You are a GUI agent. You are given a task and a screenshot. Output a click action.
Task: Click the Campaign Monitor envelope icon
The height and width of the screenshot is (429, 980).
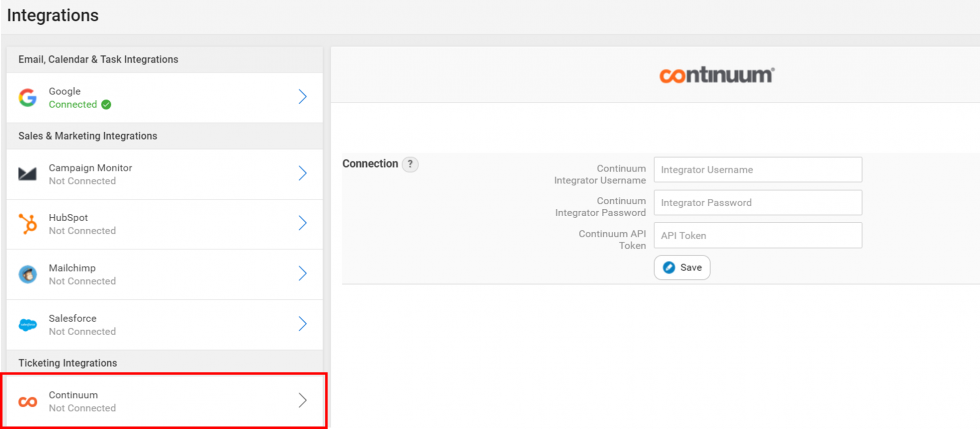point(28,174)
